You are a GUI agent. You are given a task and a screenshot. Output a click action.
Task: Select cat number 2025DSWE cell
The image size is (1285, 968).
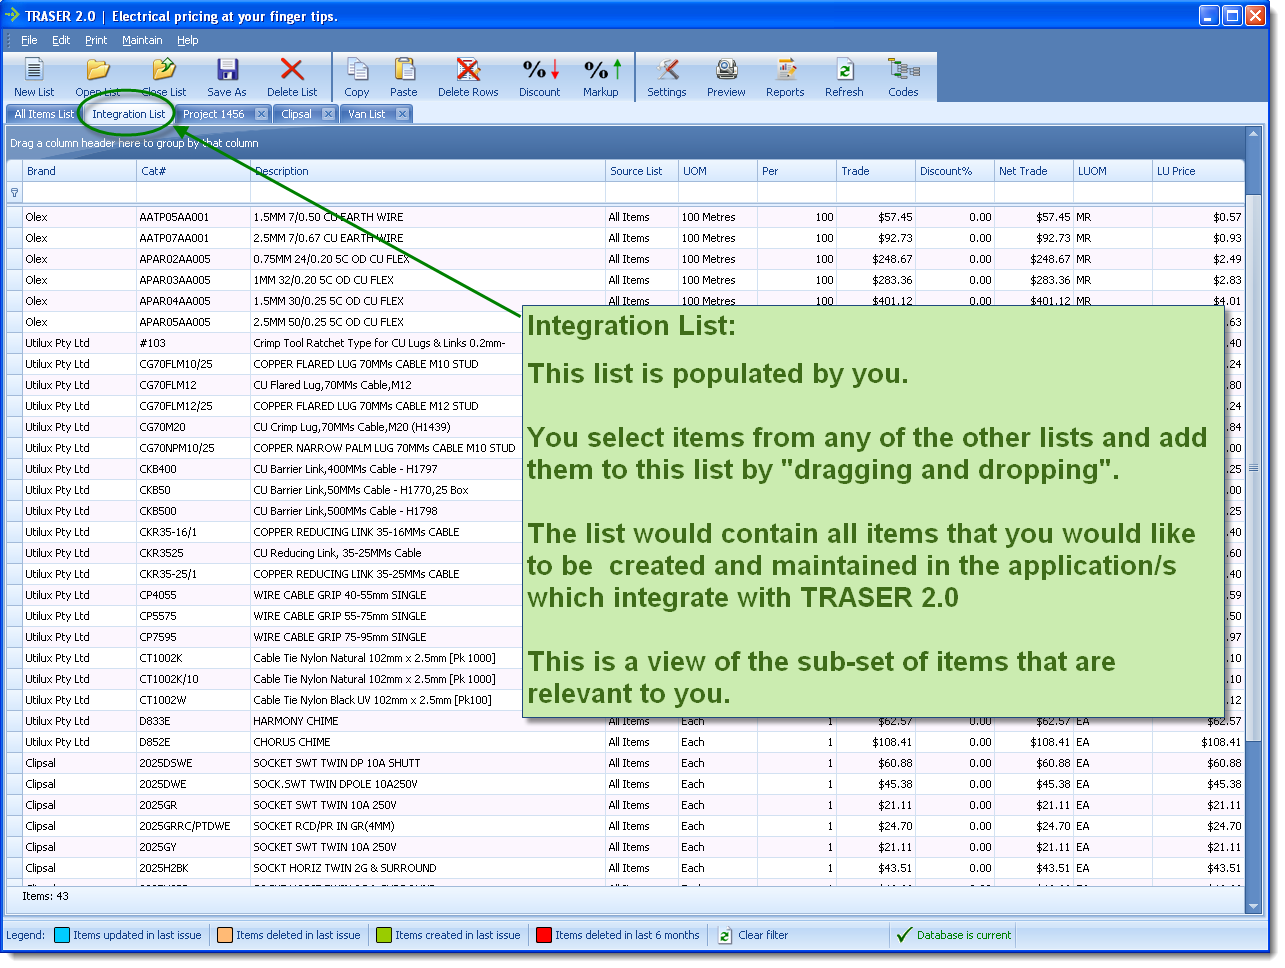tap(193, 763)
